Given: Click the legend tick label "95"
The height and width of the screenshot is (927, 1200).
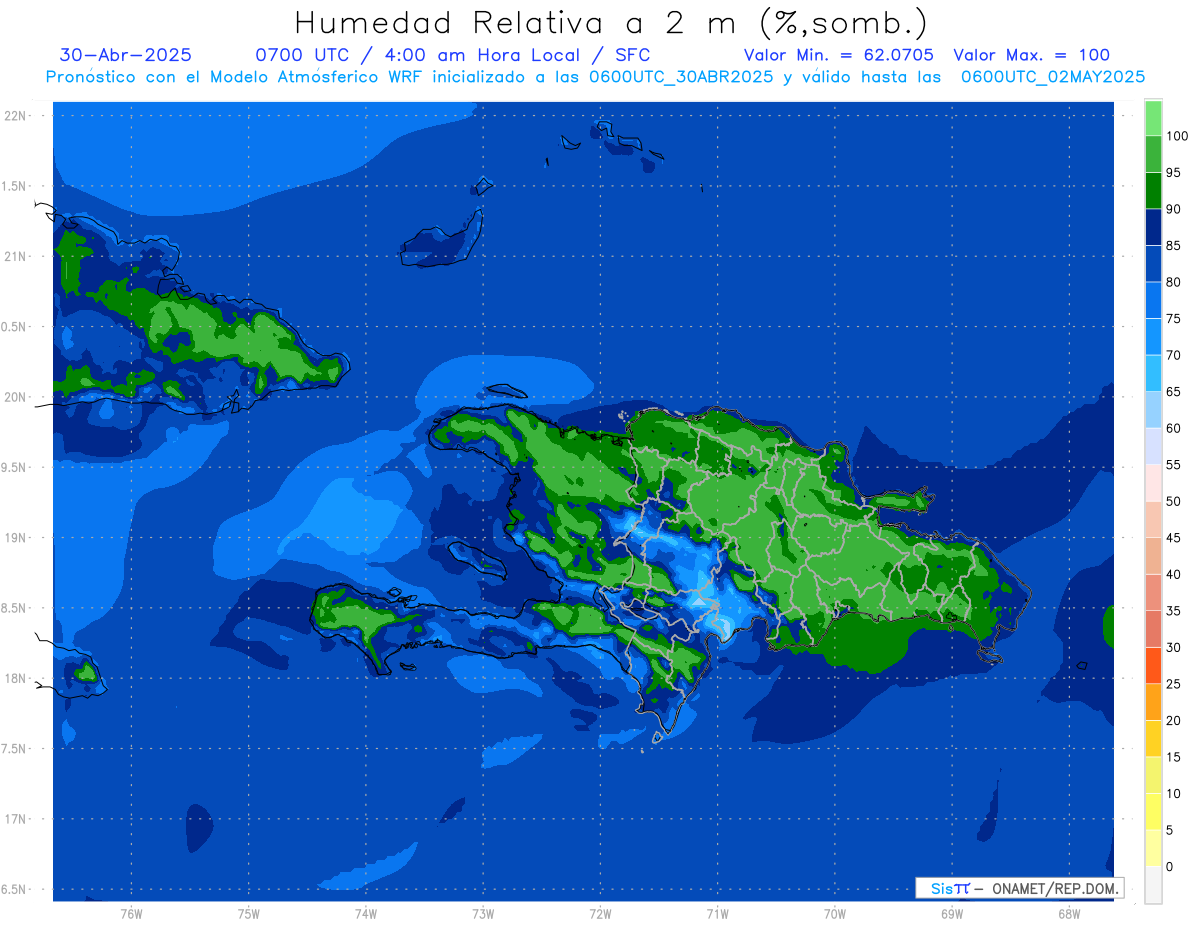Looking at the screenshot, I should (1173, 173).
